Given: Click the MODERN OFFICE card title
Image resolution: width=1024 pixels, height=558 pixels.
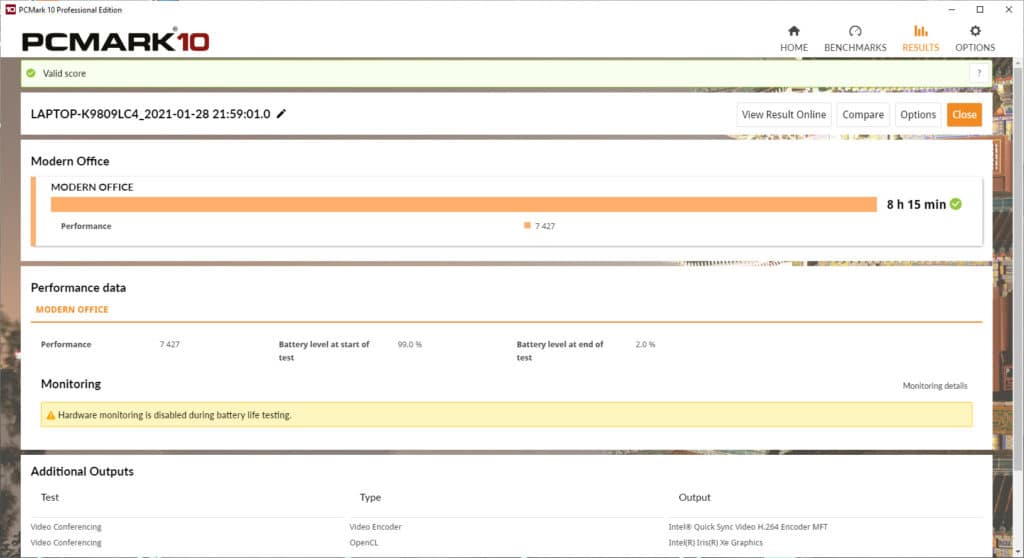Looking at the screenshot, I should click(92, 187).
